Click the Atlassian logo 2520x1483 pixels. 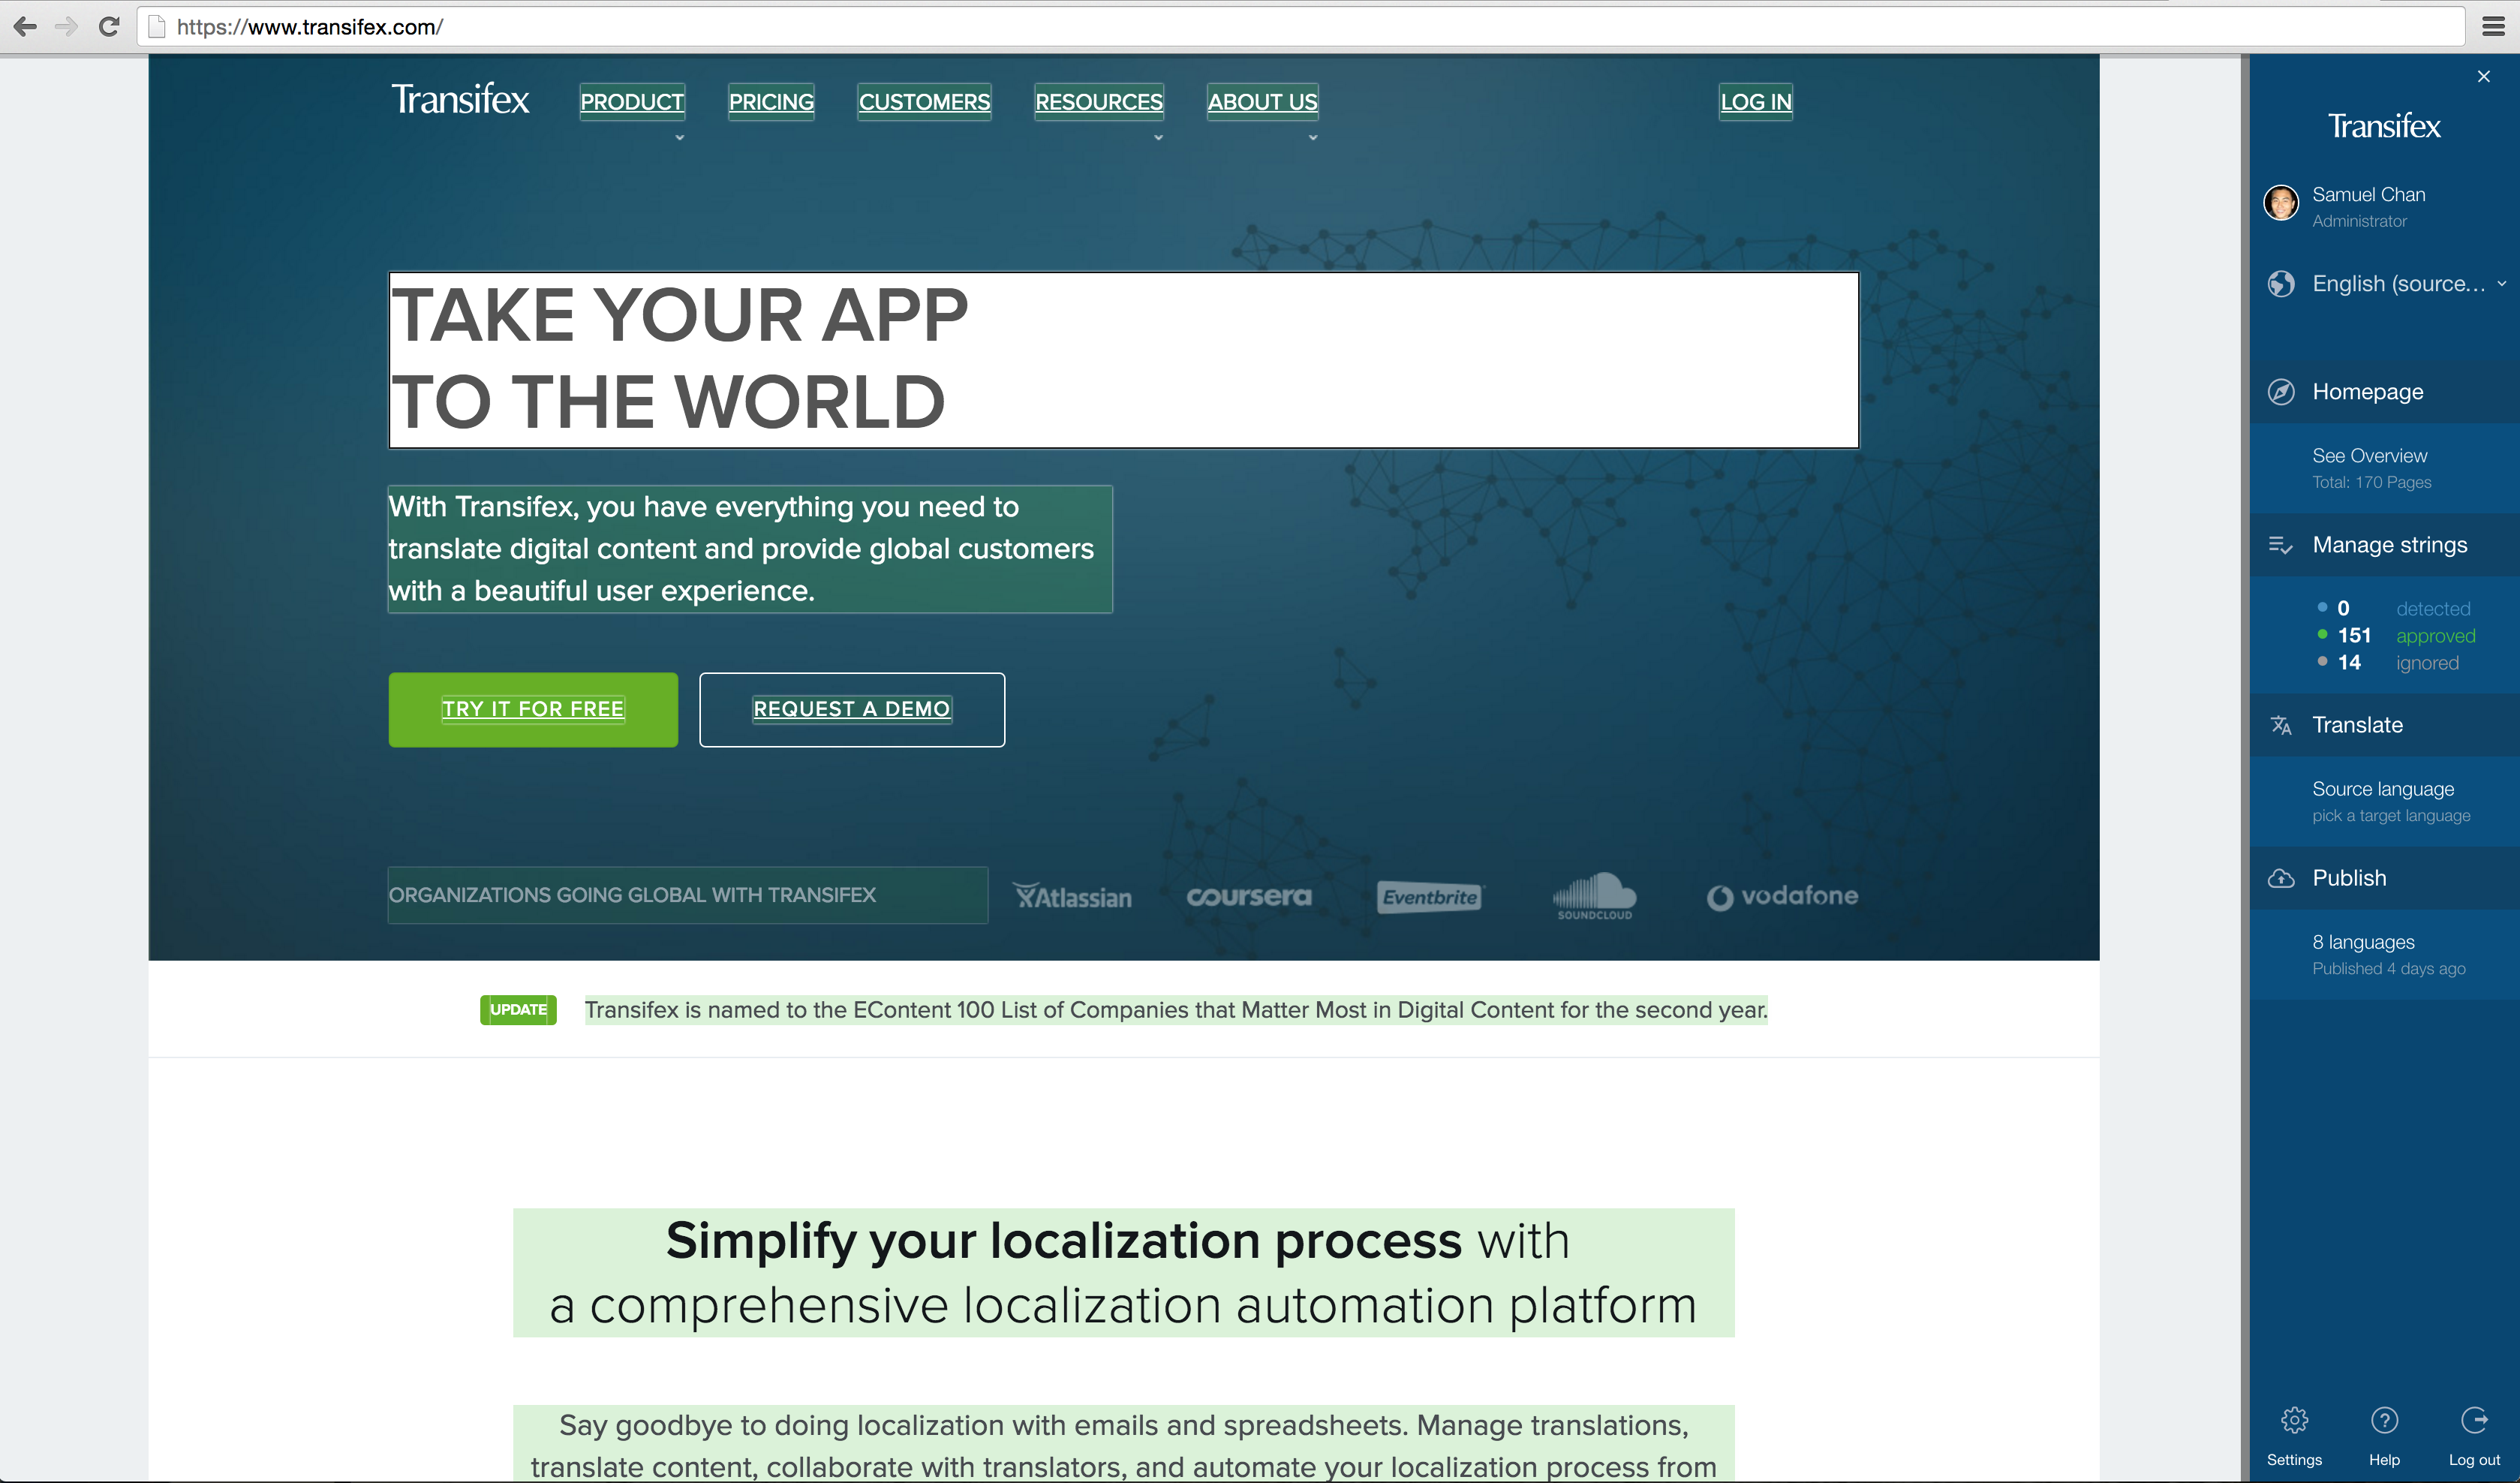click(x=1072, y=896)
